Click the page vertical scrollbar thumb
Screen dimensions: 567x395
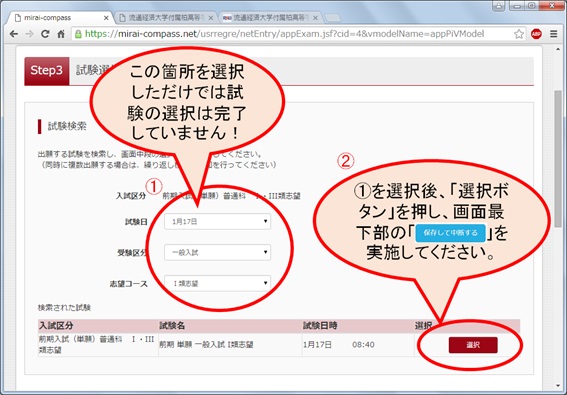click(559, 159)
